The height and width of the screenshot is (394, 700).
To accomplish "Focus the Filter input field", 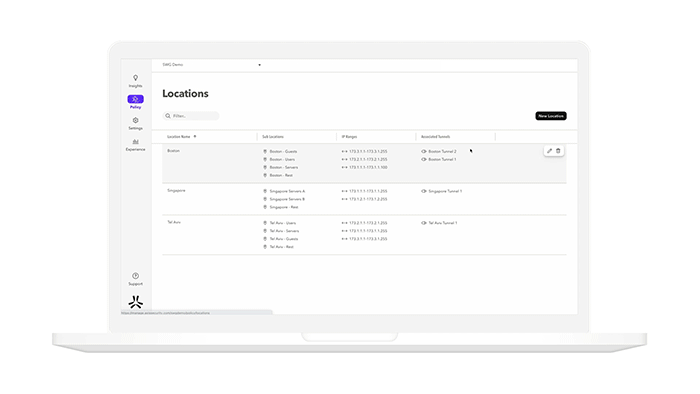I will 191,116.
